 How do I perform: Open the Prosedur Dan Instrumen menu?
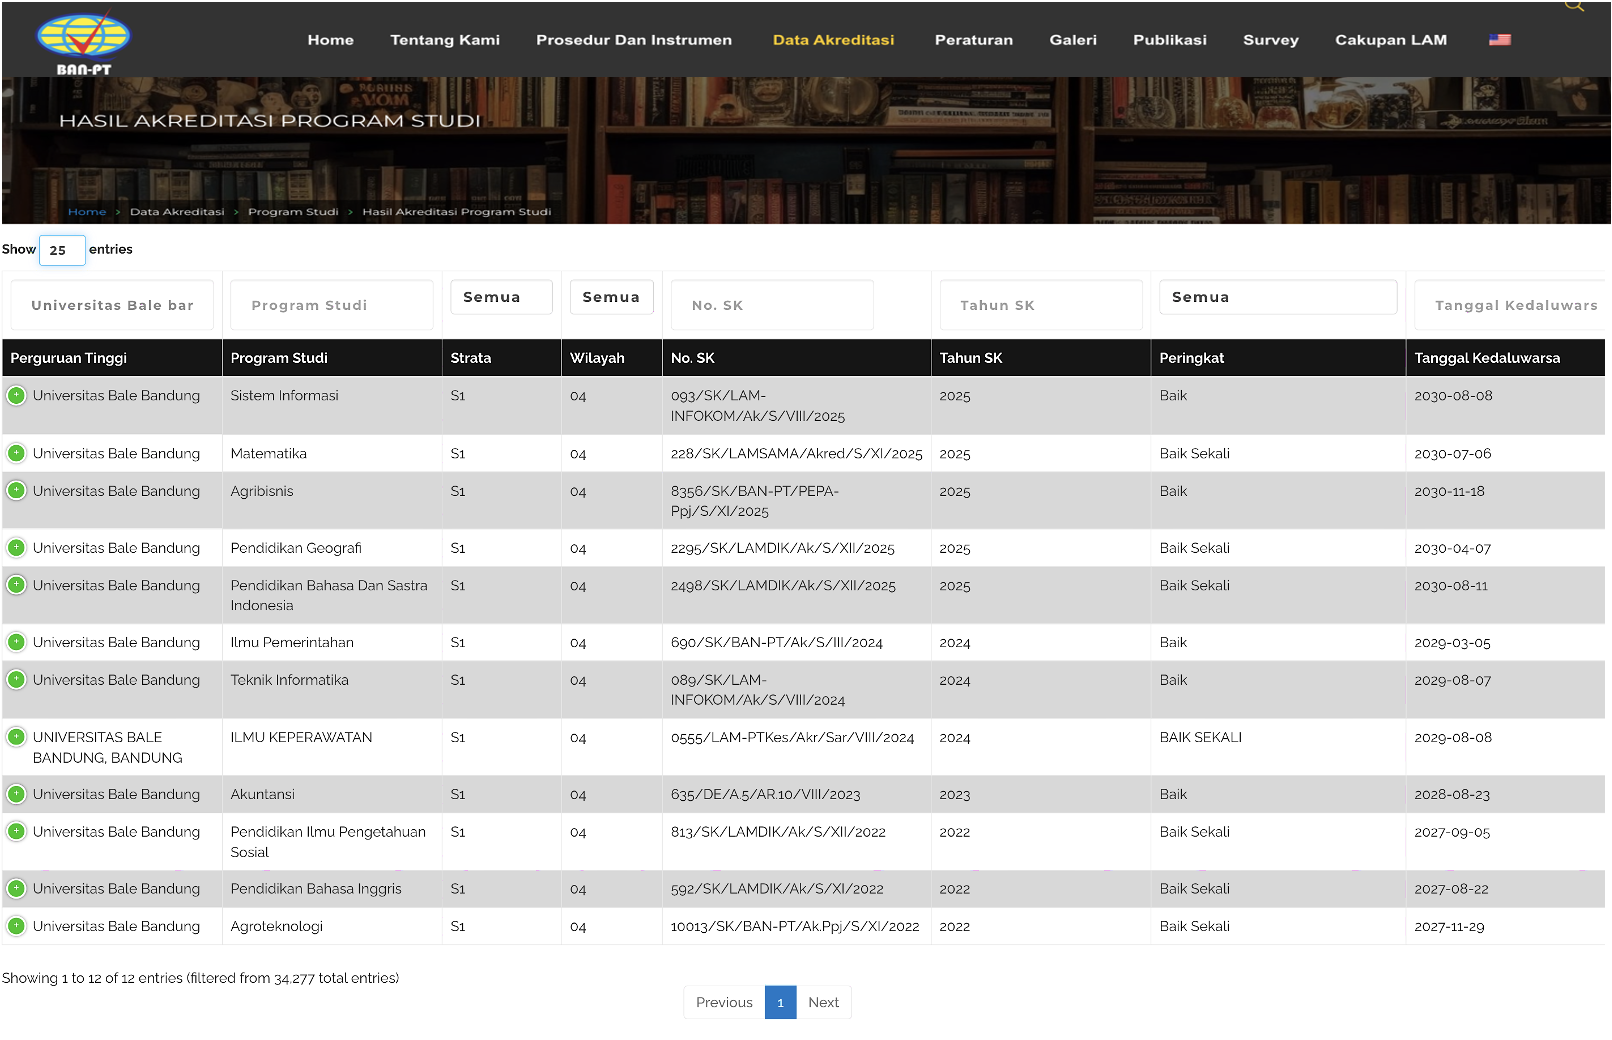tap(634, 40)
